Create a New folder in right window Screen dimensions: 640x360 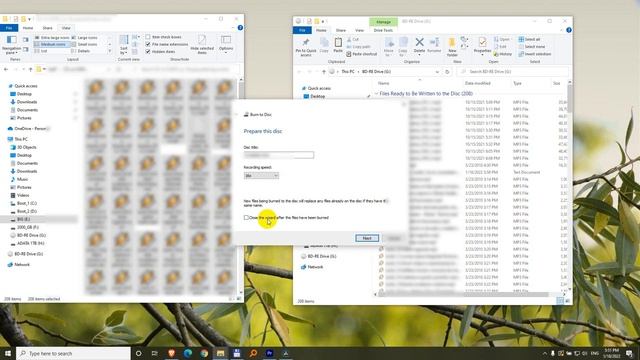click(x=452, y=47)
